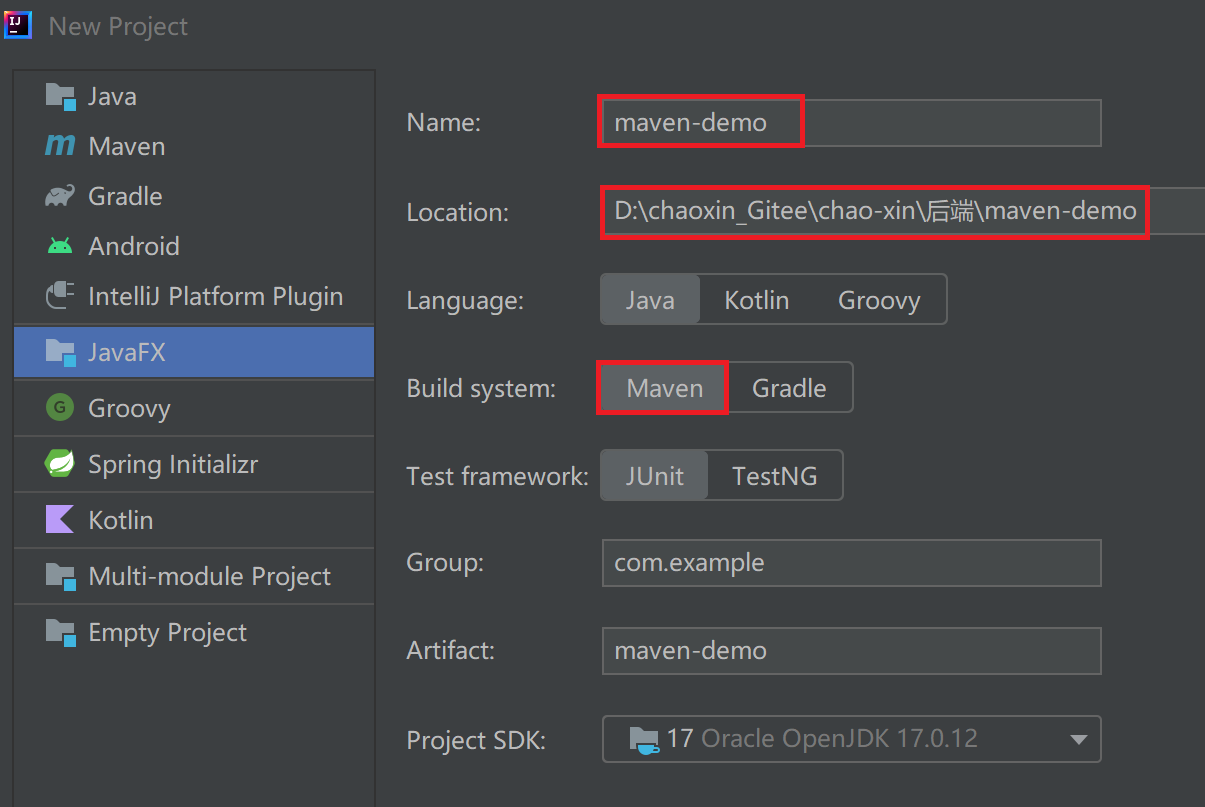Image resolution: width=1205 pixels, height=807 pixels.
Task: Click the Android robot icon
Action: click(x=60, y=246)
